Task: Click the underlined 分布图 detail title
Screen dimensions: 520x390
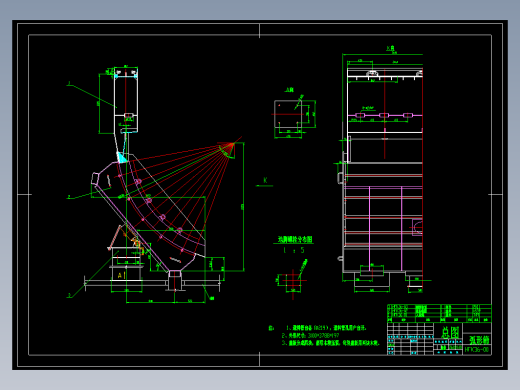Action: tap(295, 239)
